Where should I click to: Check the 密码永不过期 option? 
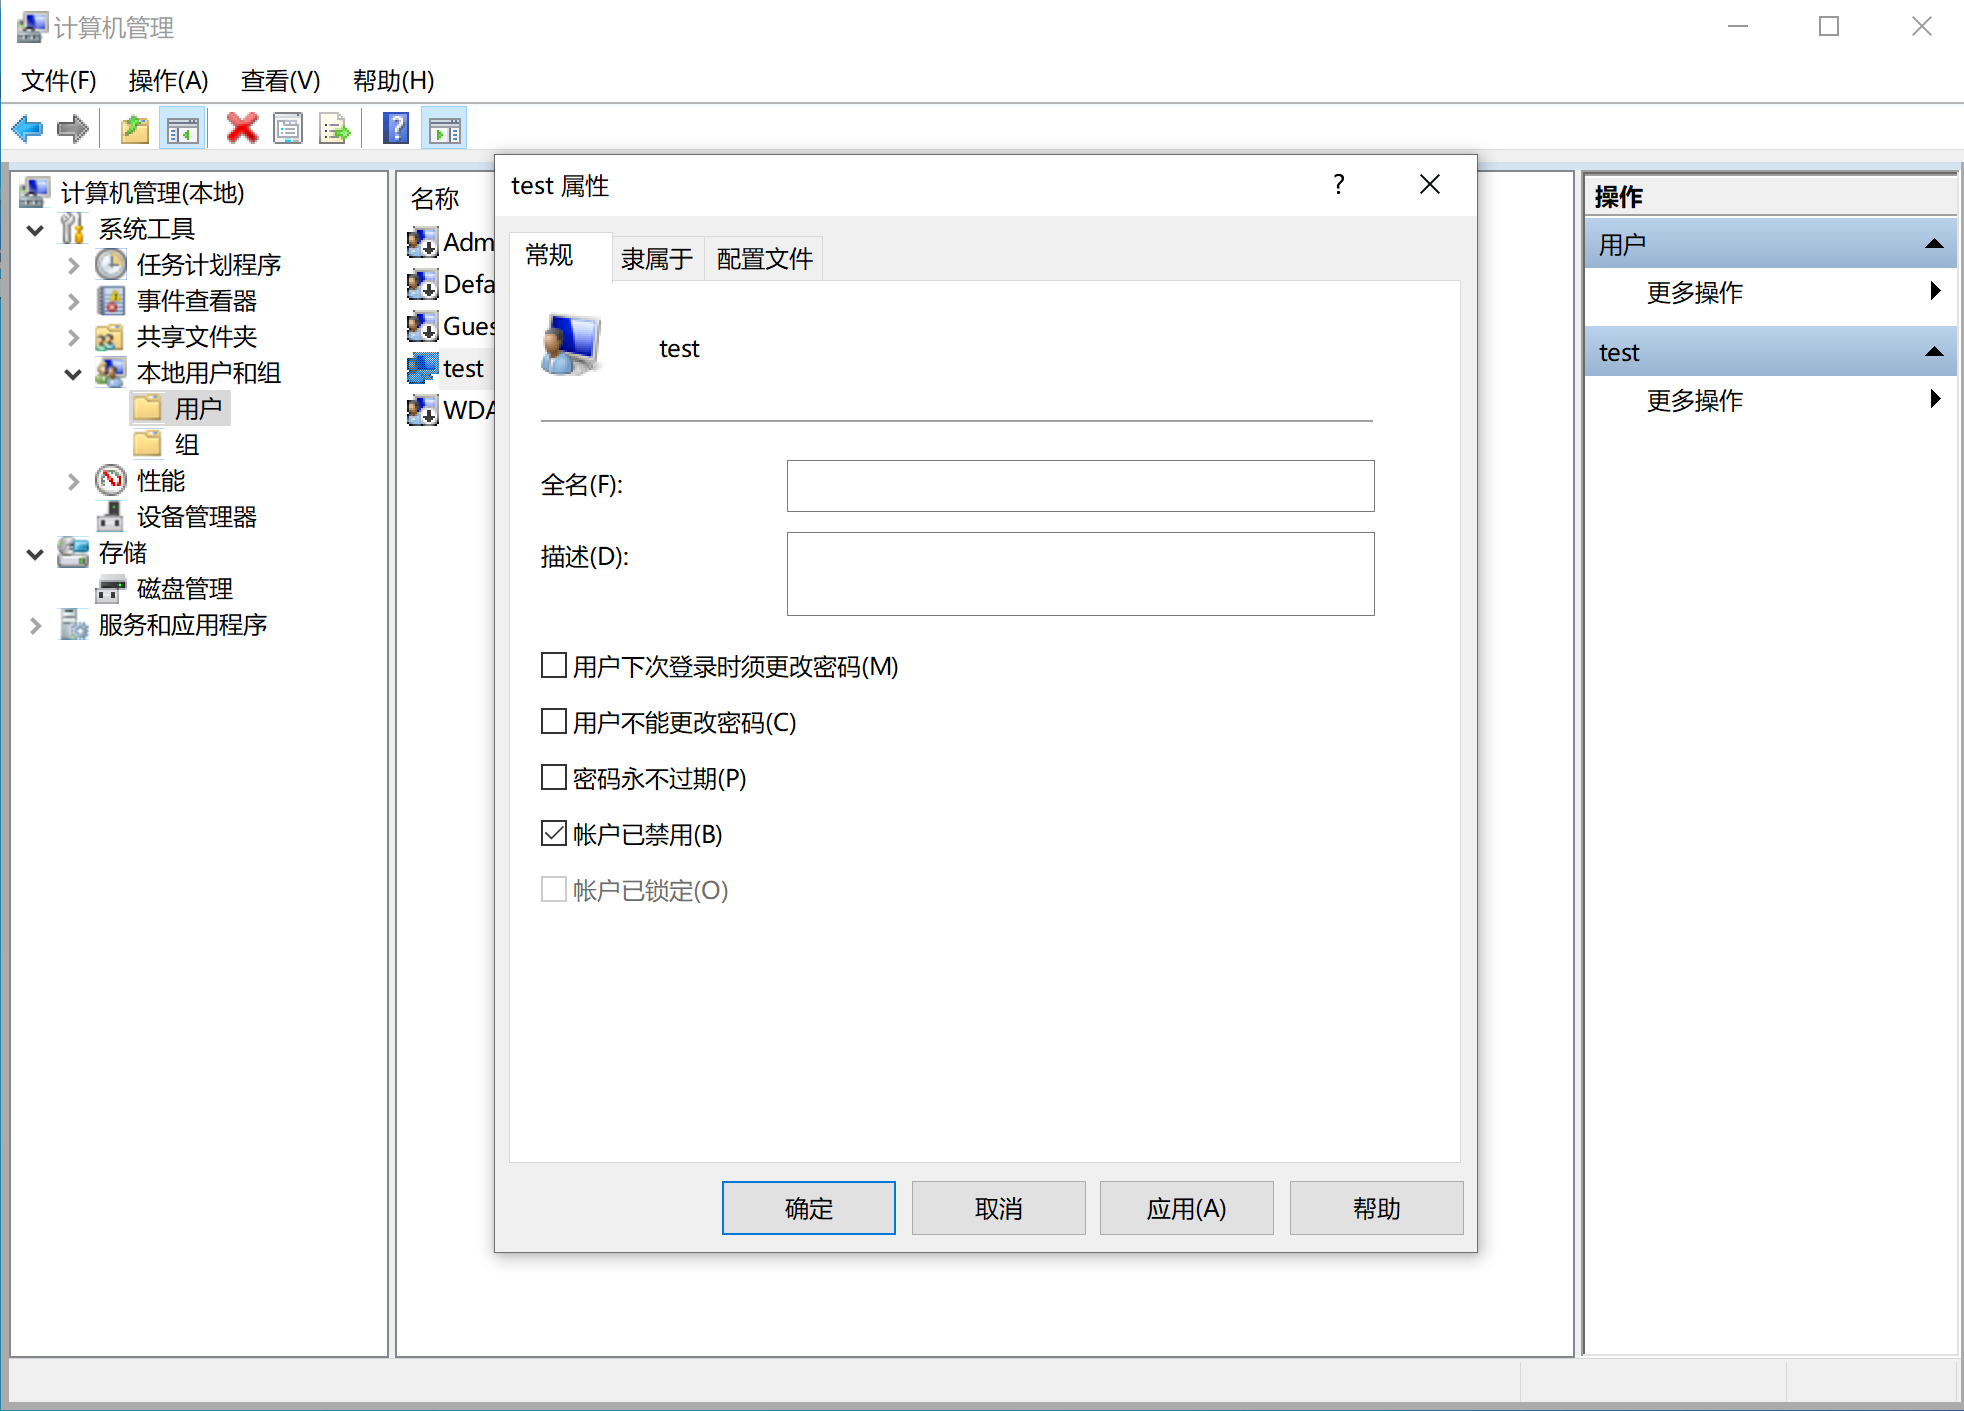coord(554,778)
